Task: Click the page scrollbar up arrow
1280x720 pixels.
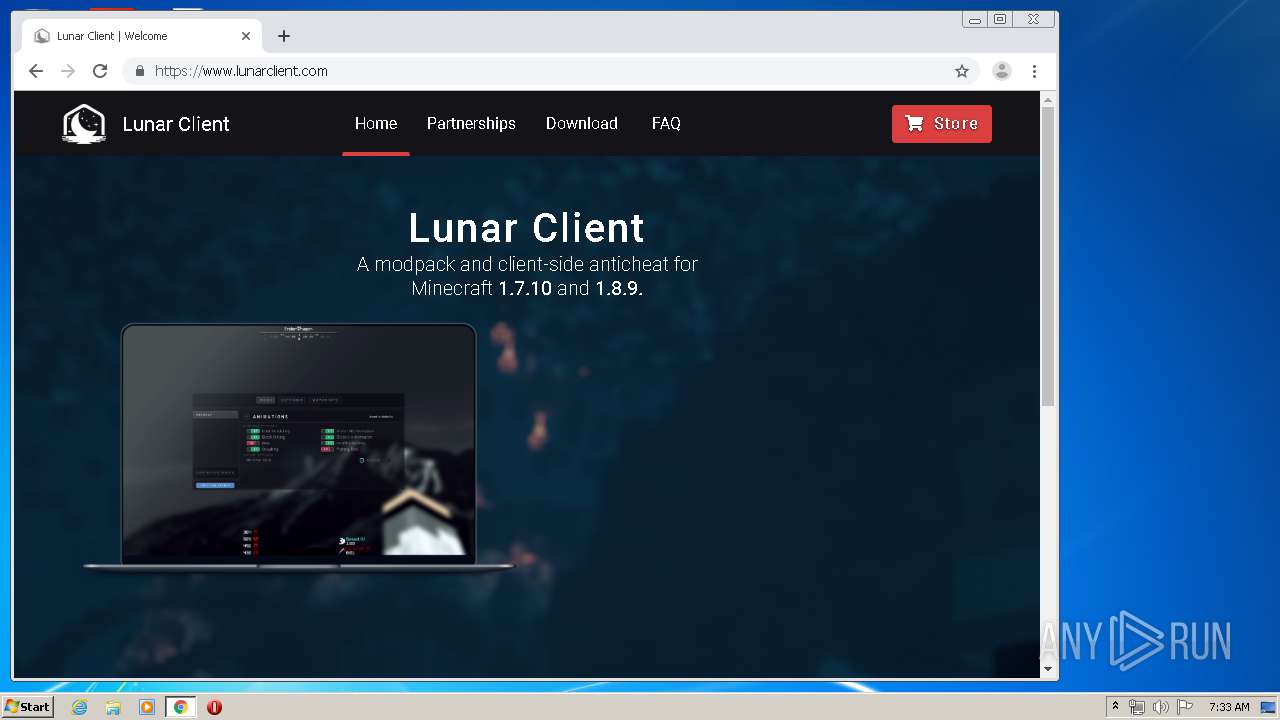Action: coord(1048,100)
